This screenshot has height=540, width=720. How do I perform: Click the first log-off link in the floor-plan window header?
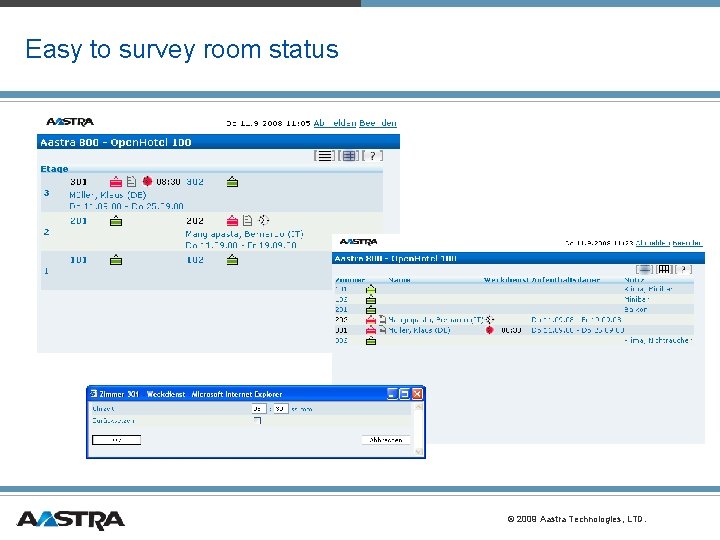335,123
